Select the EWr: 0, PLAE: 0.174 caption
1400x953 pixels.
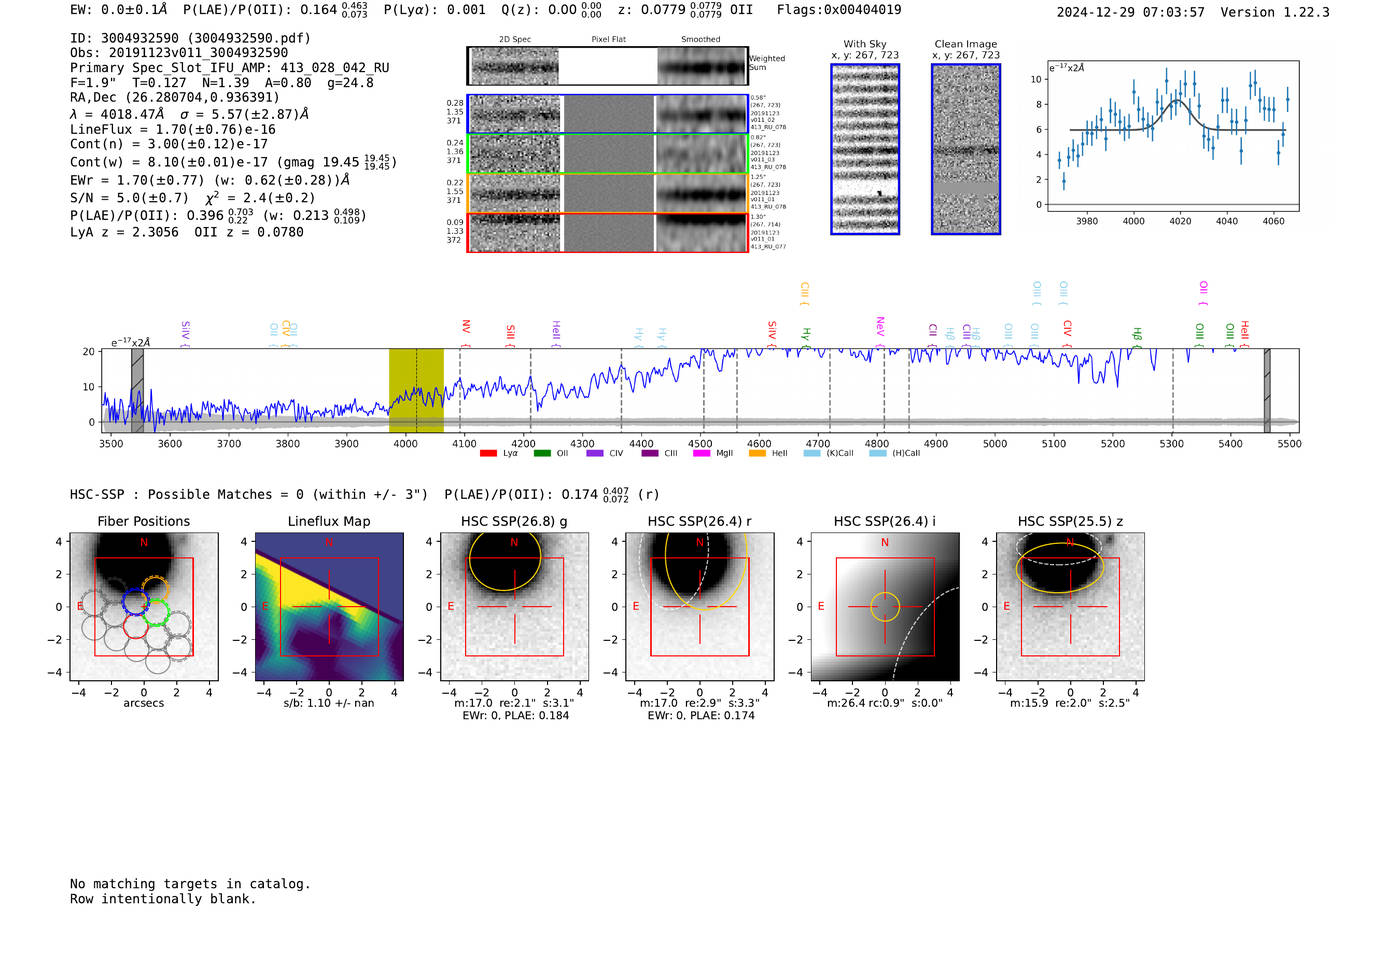click(701, 715)
